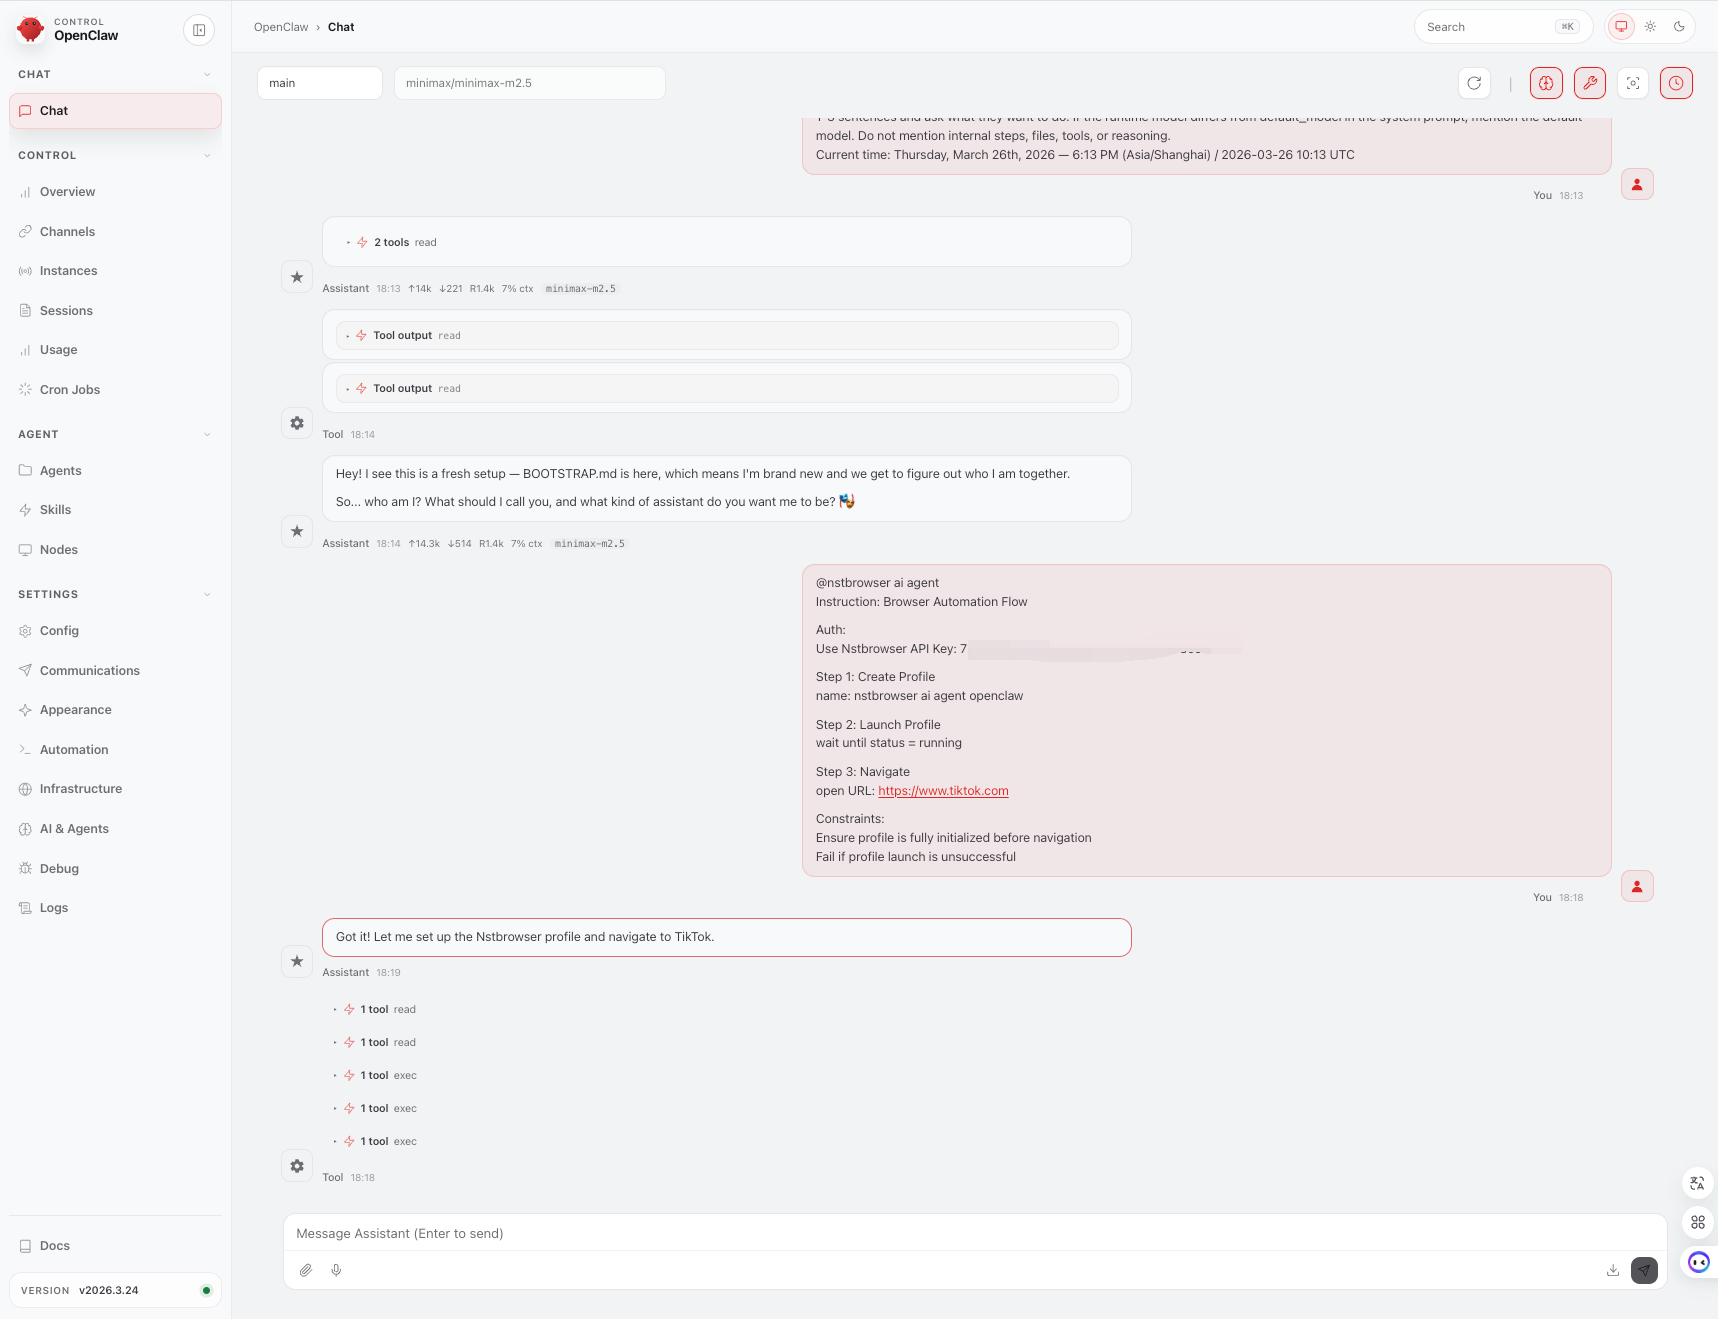Image resolution: width=1718 pixels, height=1319 pixels.
Task: Open the brain memory icon in toolbar
Action: tap(1546, 83)
